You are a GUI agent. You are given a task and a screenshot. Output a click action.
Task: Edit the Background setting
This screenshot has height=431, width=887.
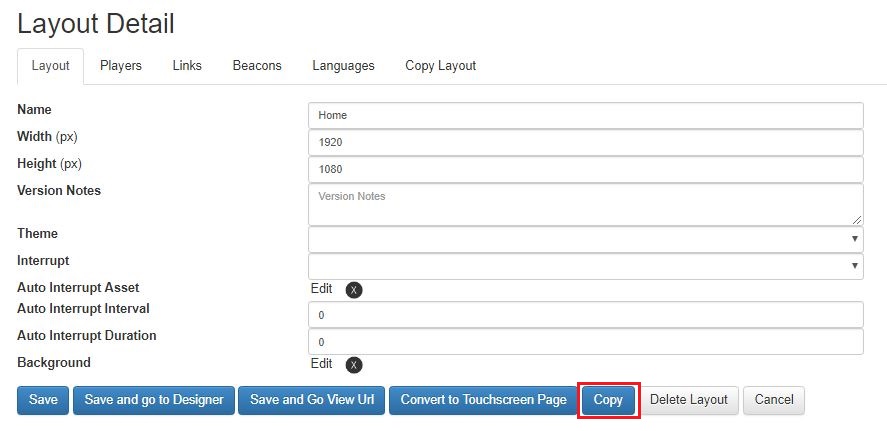click(321, 363)
